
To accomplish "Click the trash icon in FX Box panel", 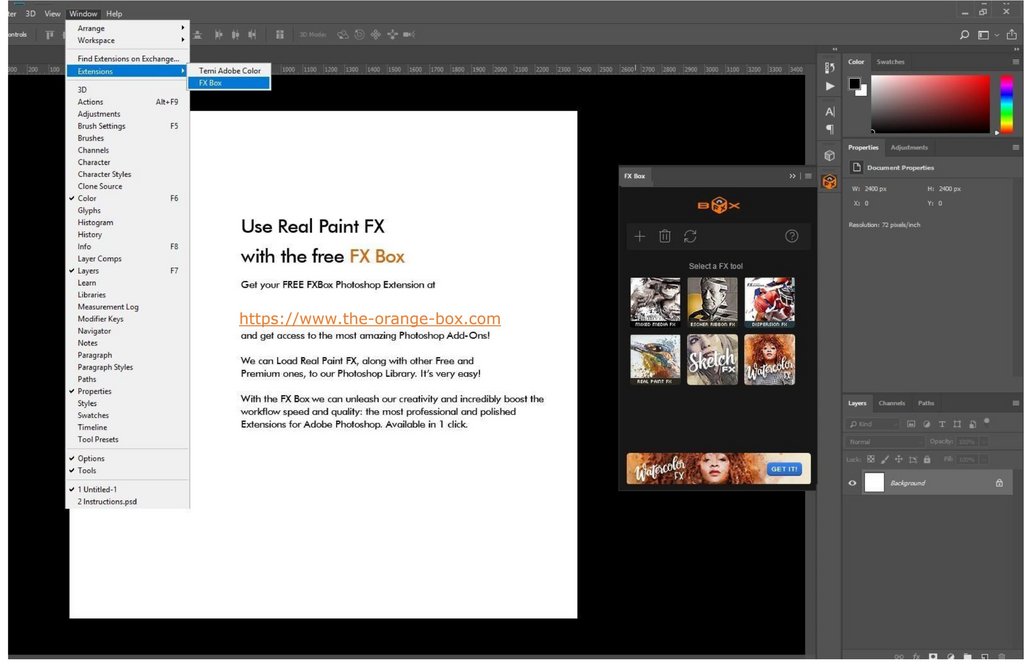I will (665, 236).
